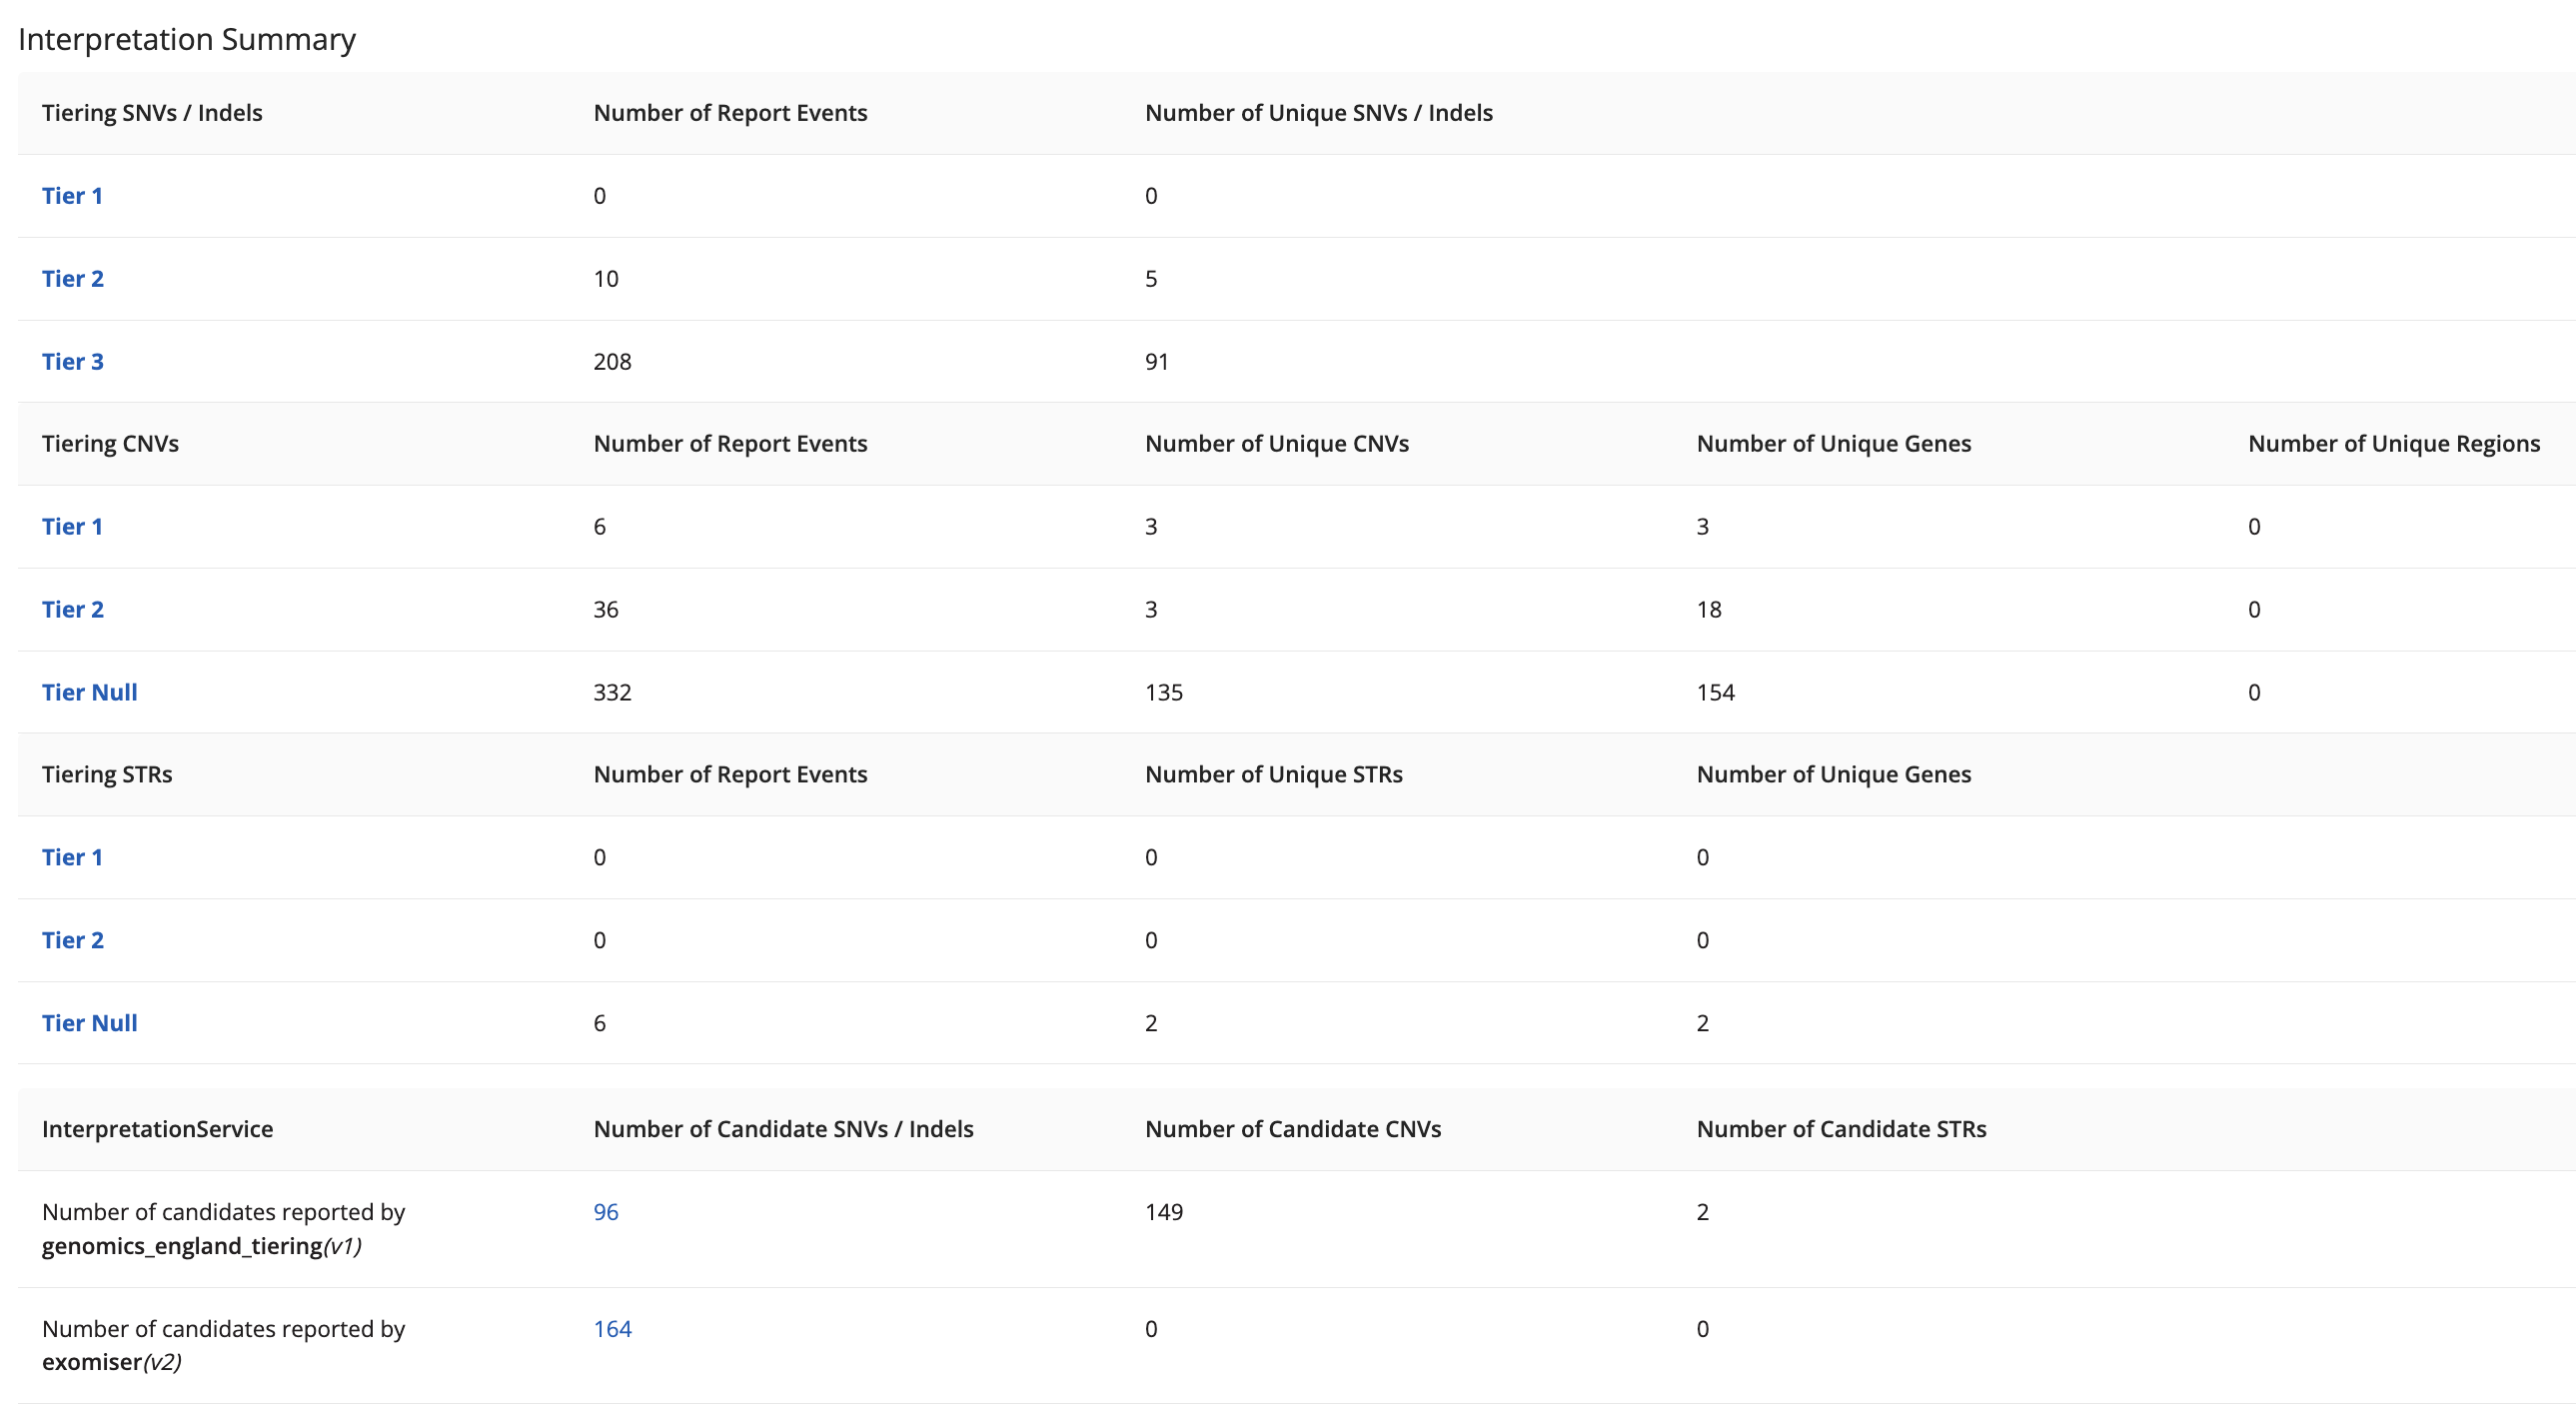Screen dimensions: 2576x1417
Task: Click the Tier Null CNVs 332 report events value
Action: tap(612, 693)
